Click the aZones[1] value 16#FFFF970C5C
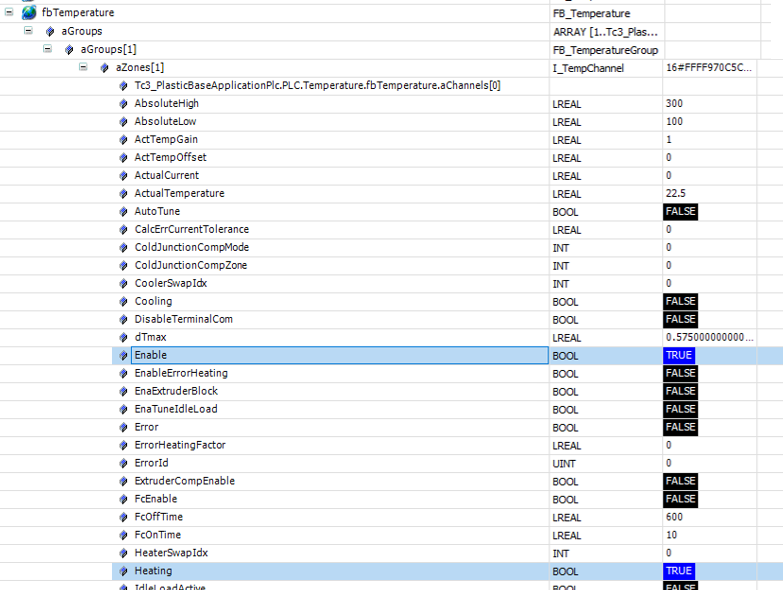The height and width of the screenshot is (590, 783). pos(708,67)
